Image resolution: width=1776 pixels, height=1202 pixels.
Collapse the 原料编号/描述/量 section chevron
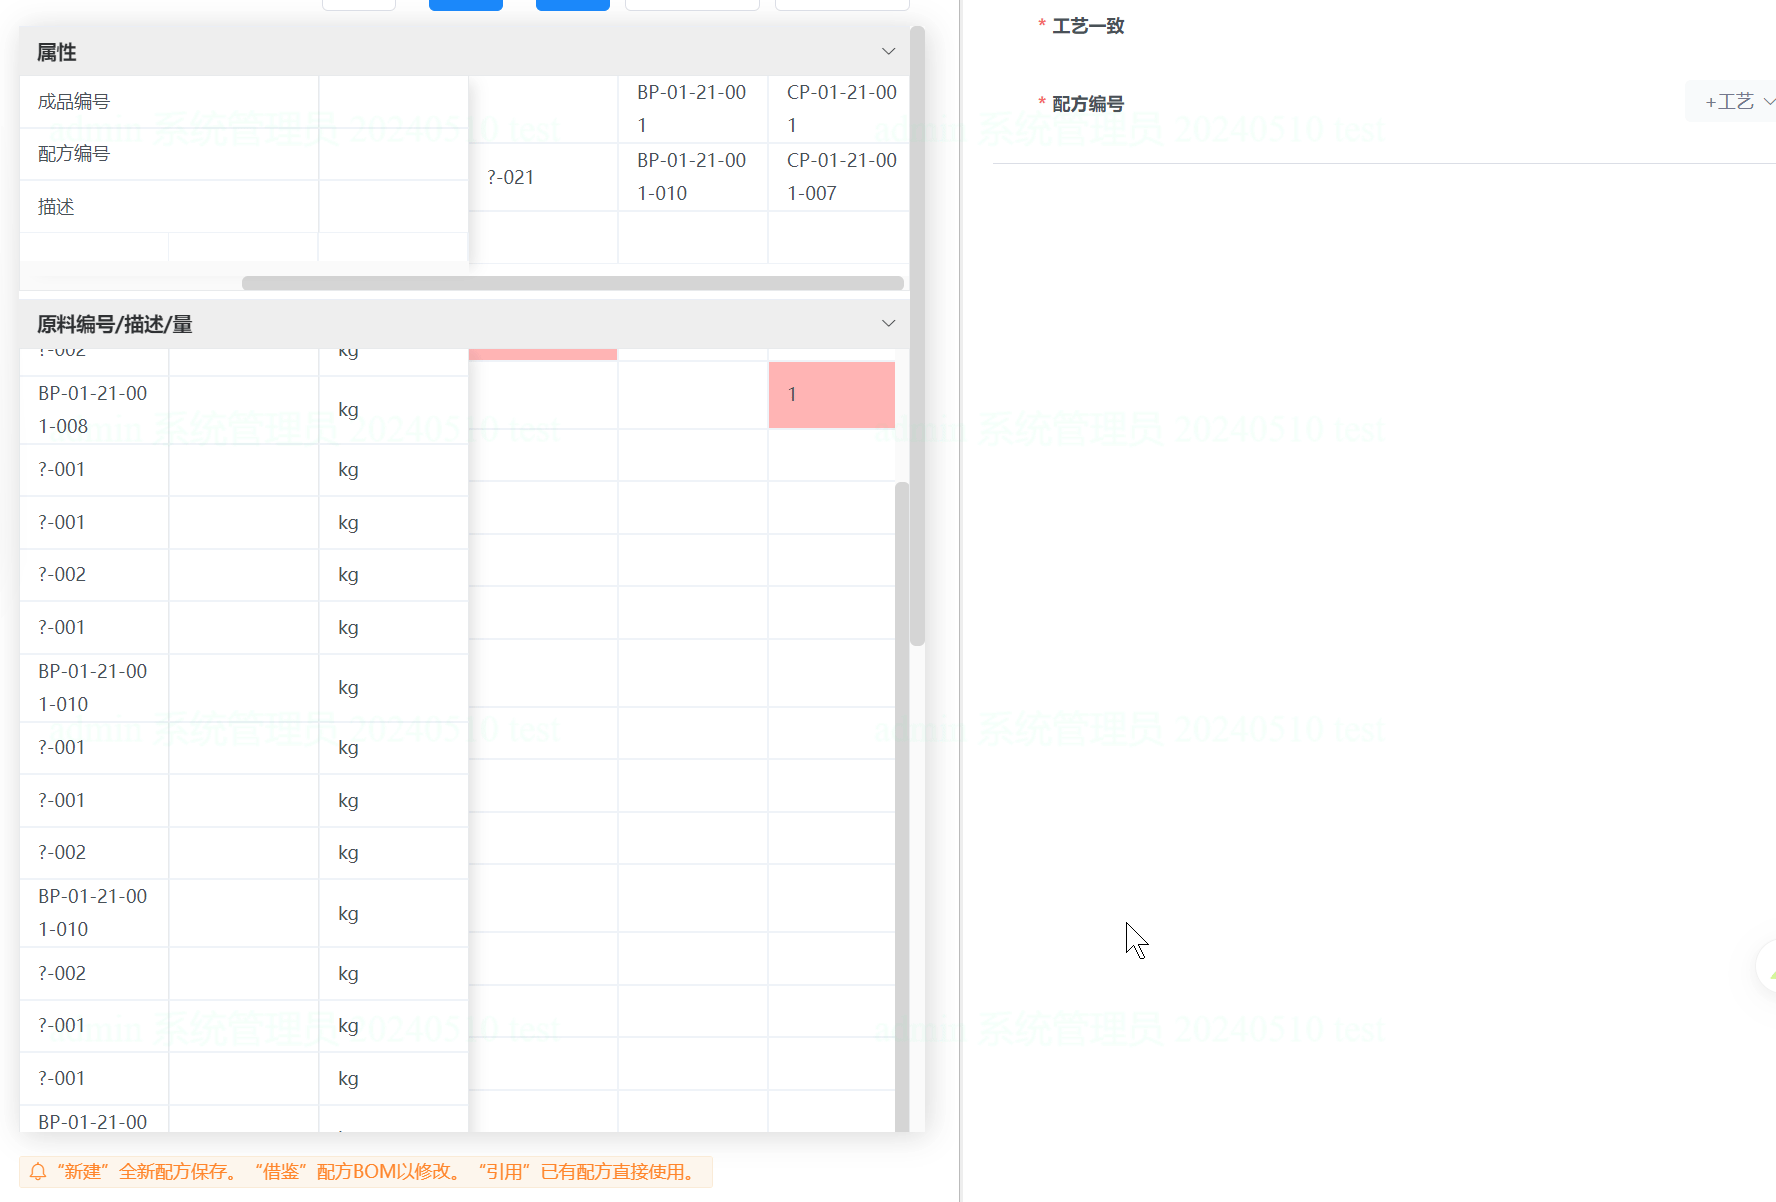[x=888, y=323]
